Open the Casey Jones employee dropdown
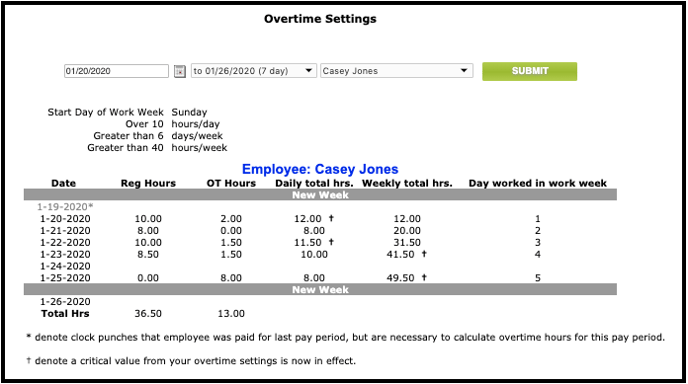 click(x=397, y=71)
